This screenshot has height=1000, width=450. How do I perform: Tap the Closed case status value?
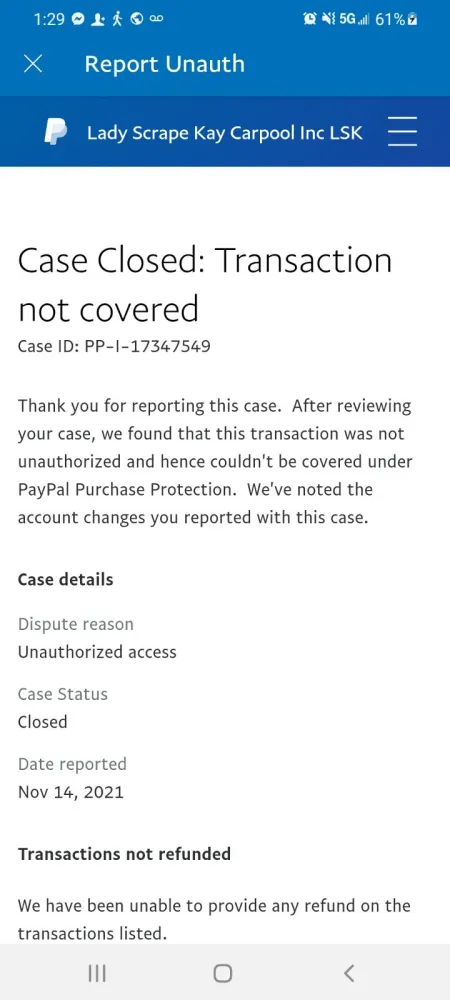43,722
